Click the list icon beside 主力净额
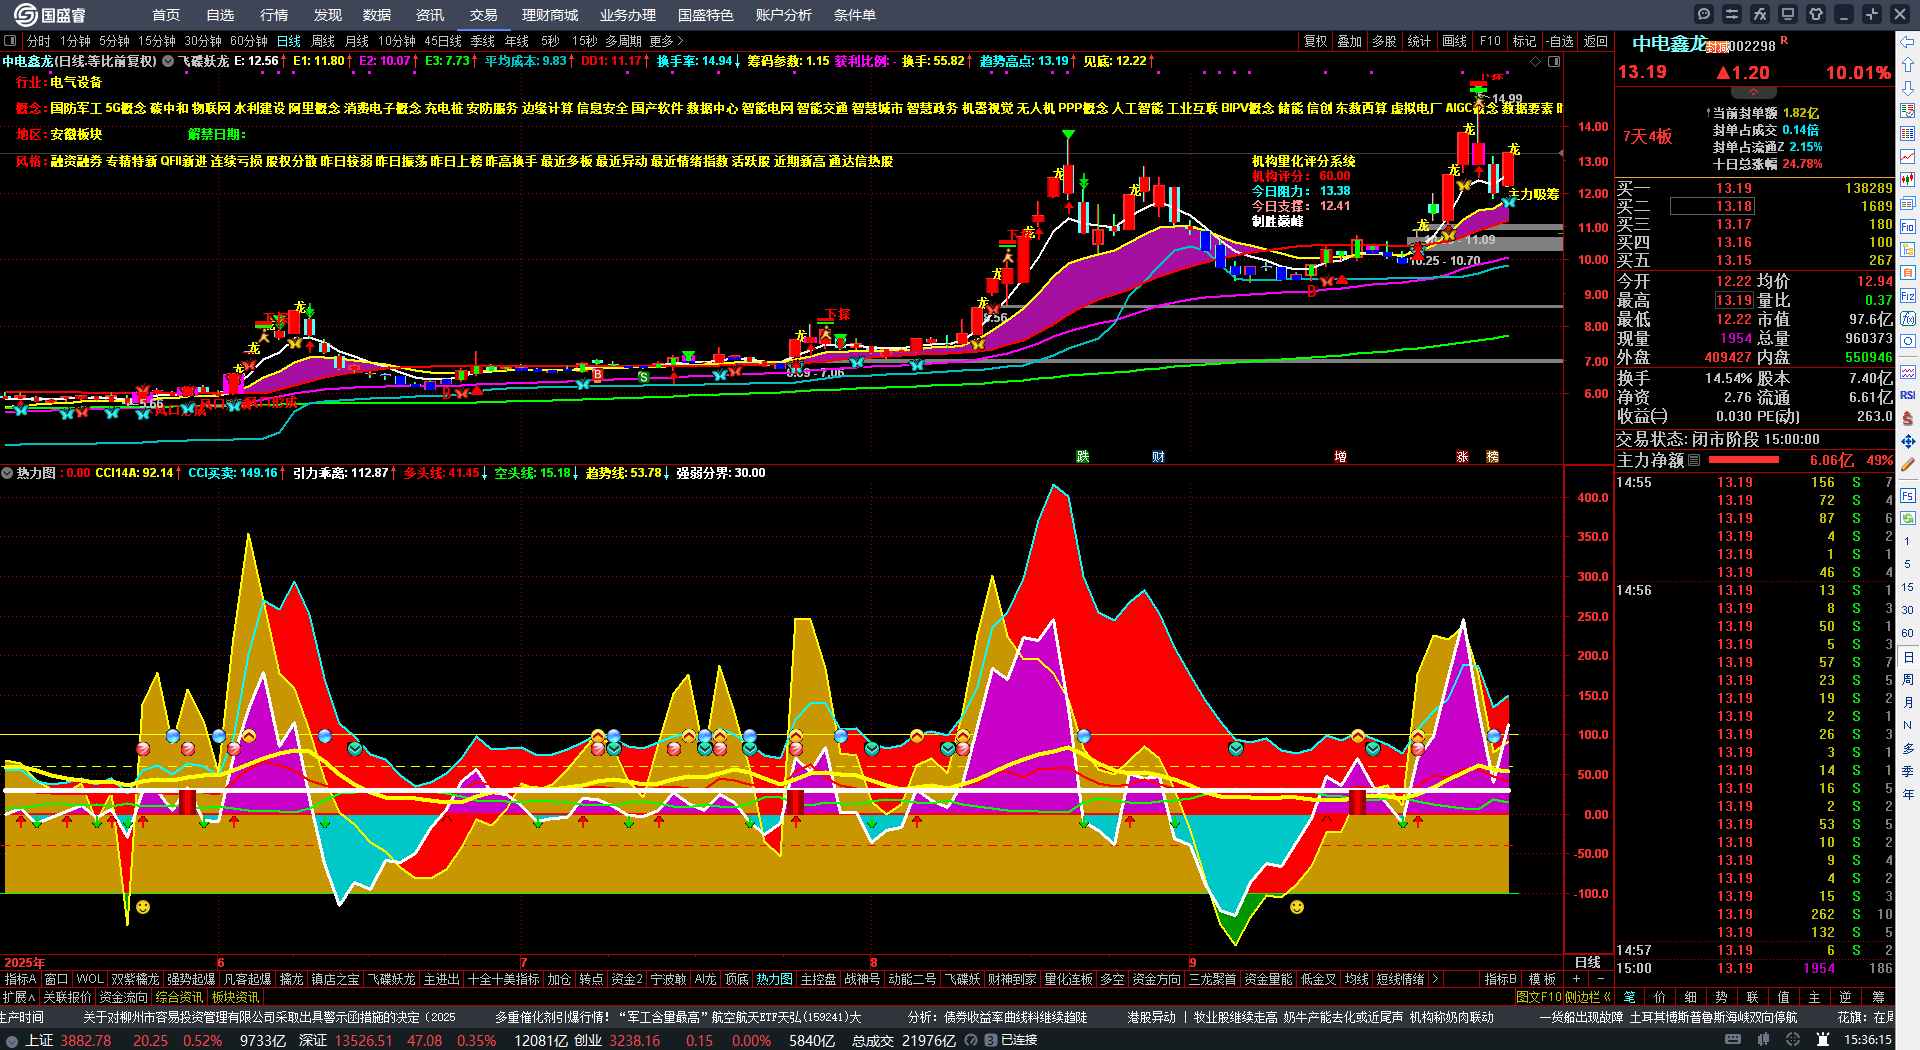 click(1694, 460)
